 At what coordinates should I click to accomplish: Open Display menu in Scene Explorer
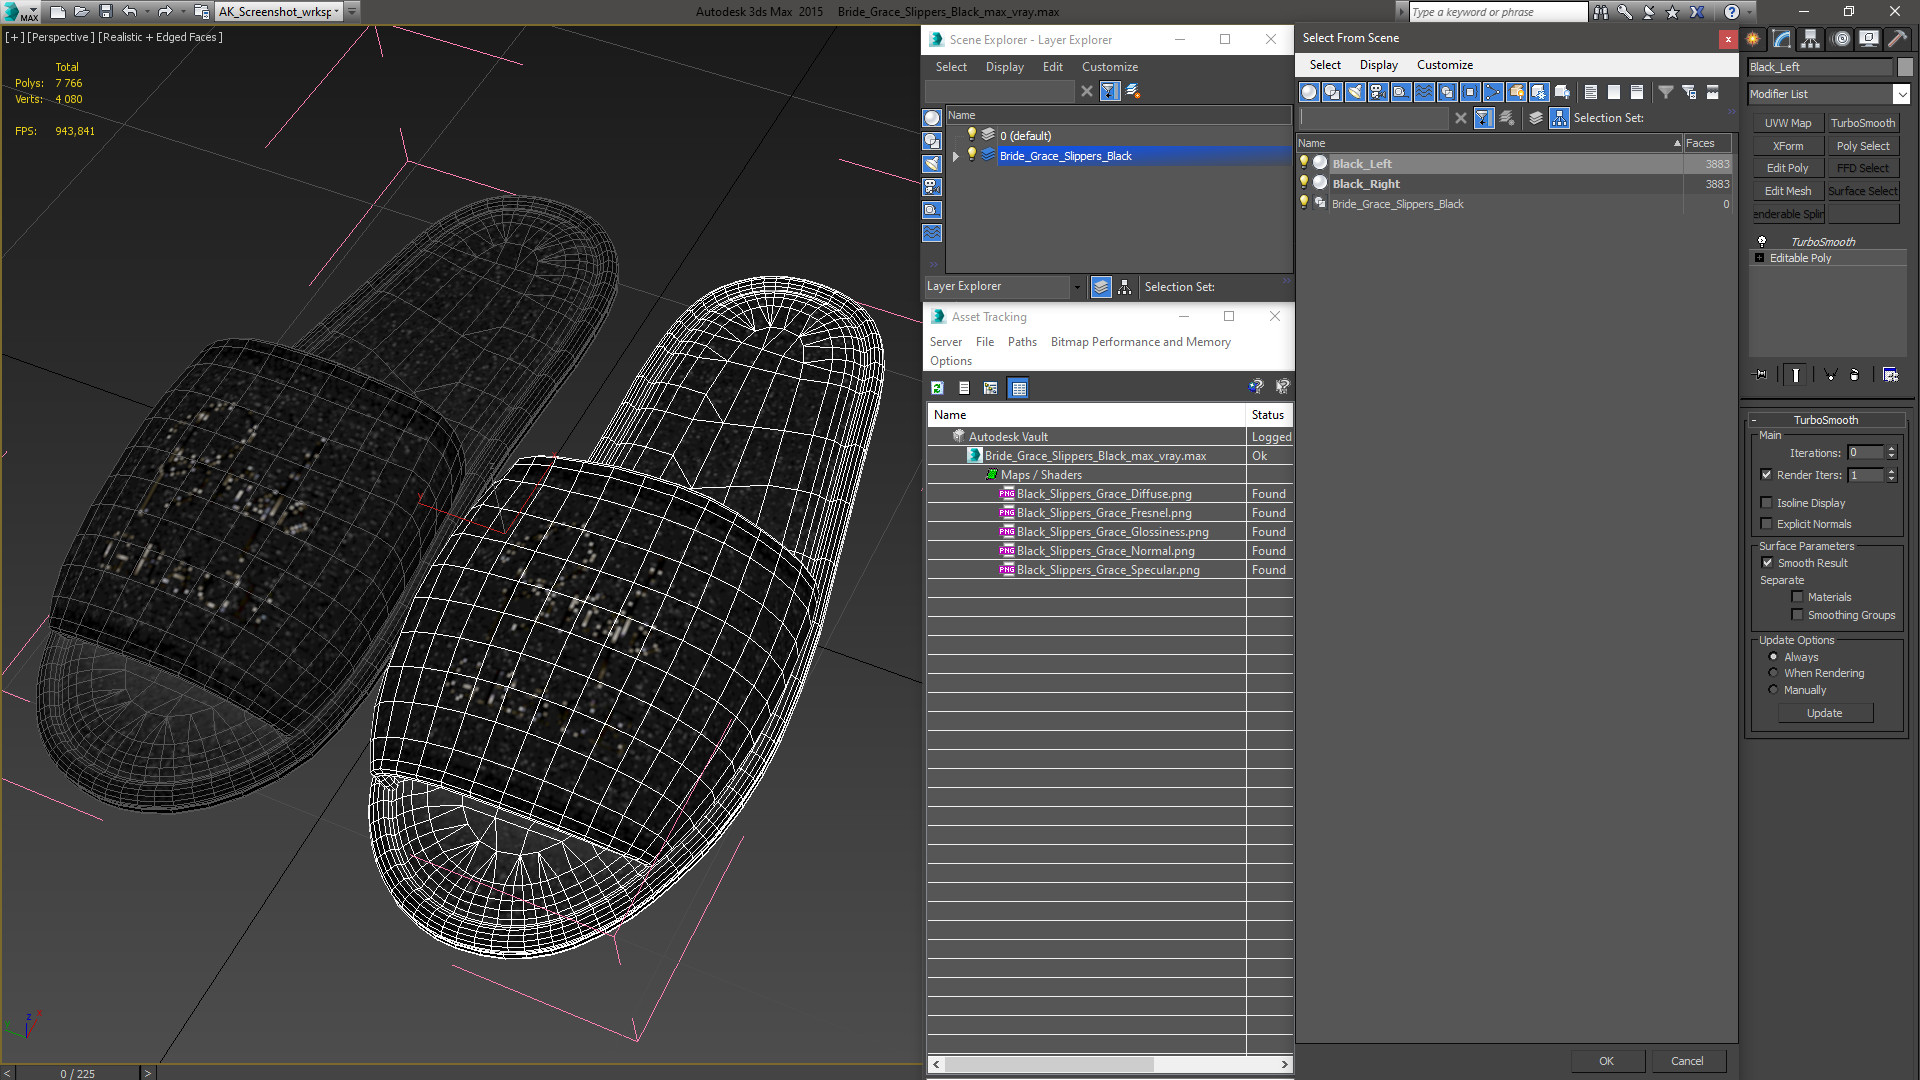click(x=1004, y=67)
